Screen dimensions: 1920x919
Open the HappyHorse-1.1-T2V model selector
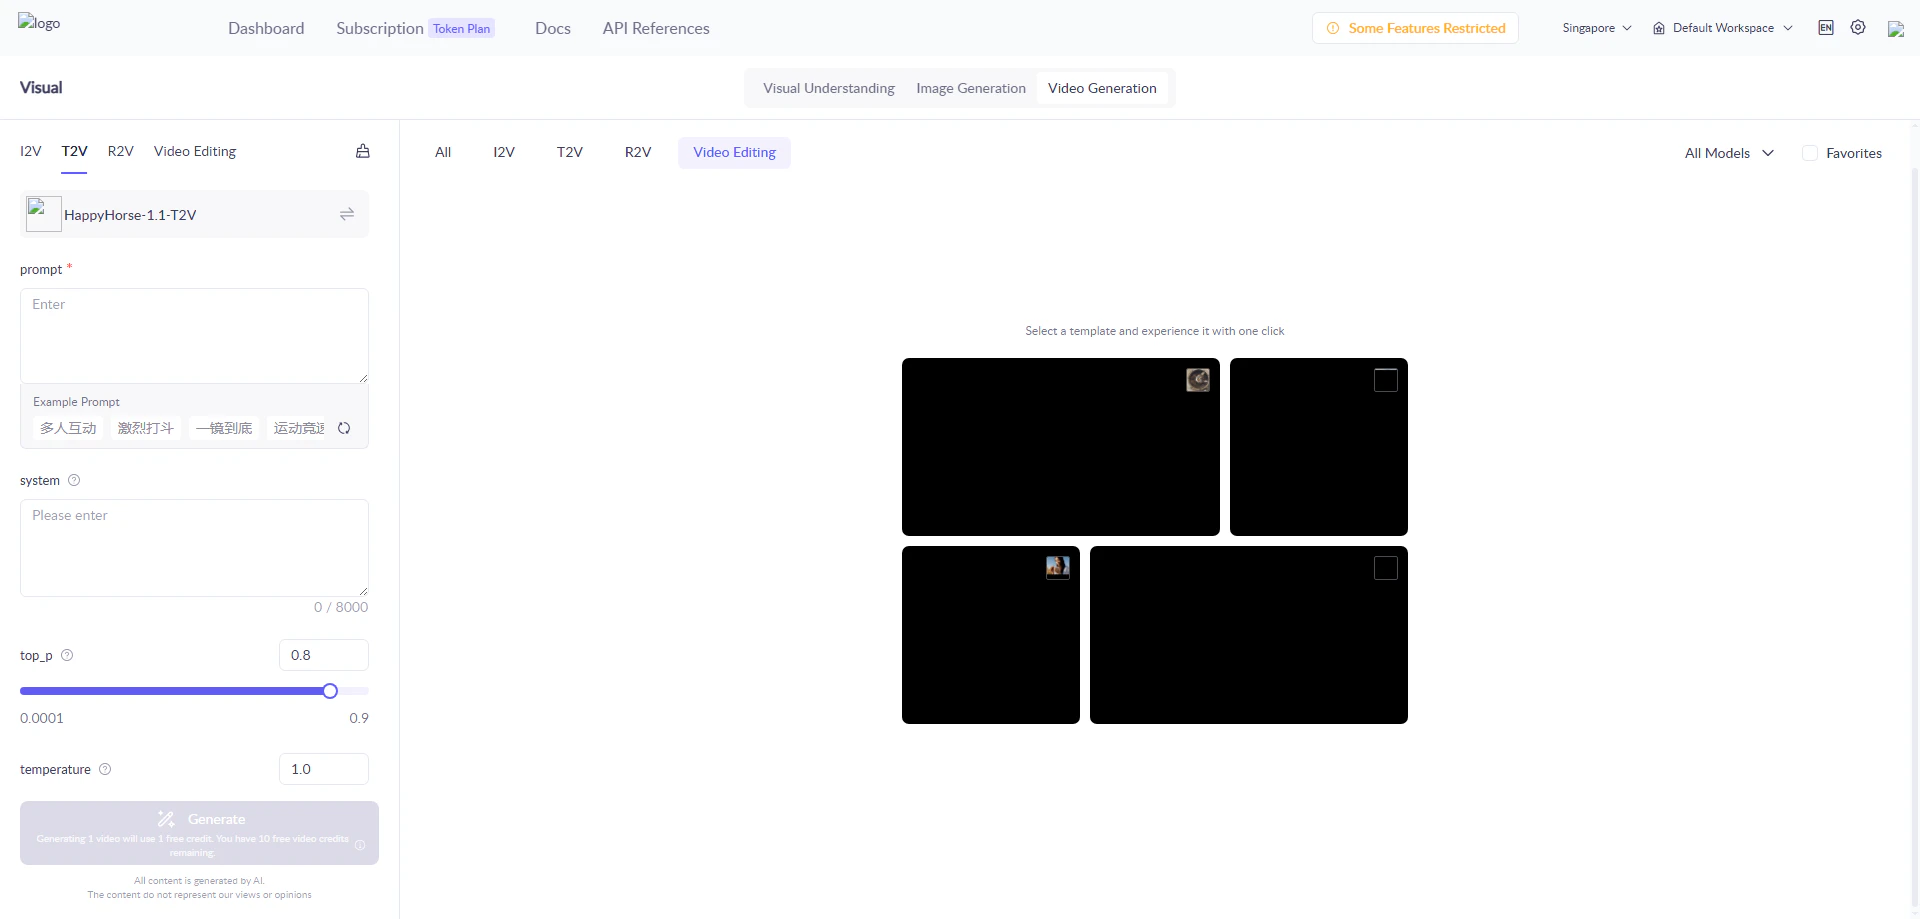pyautogui.click(x=194, y=214)
